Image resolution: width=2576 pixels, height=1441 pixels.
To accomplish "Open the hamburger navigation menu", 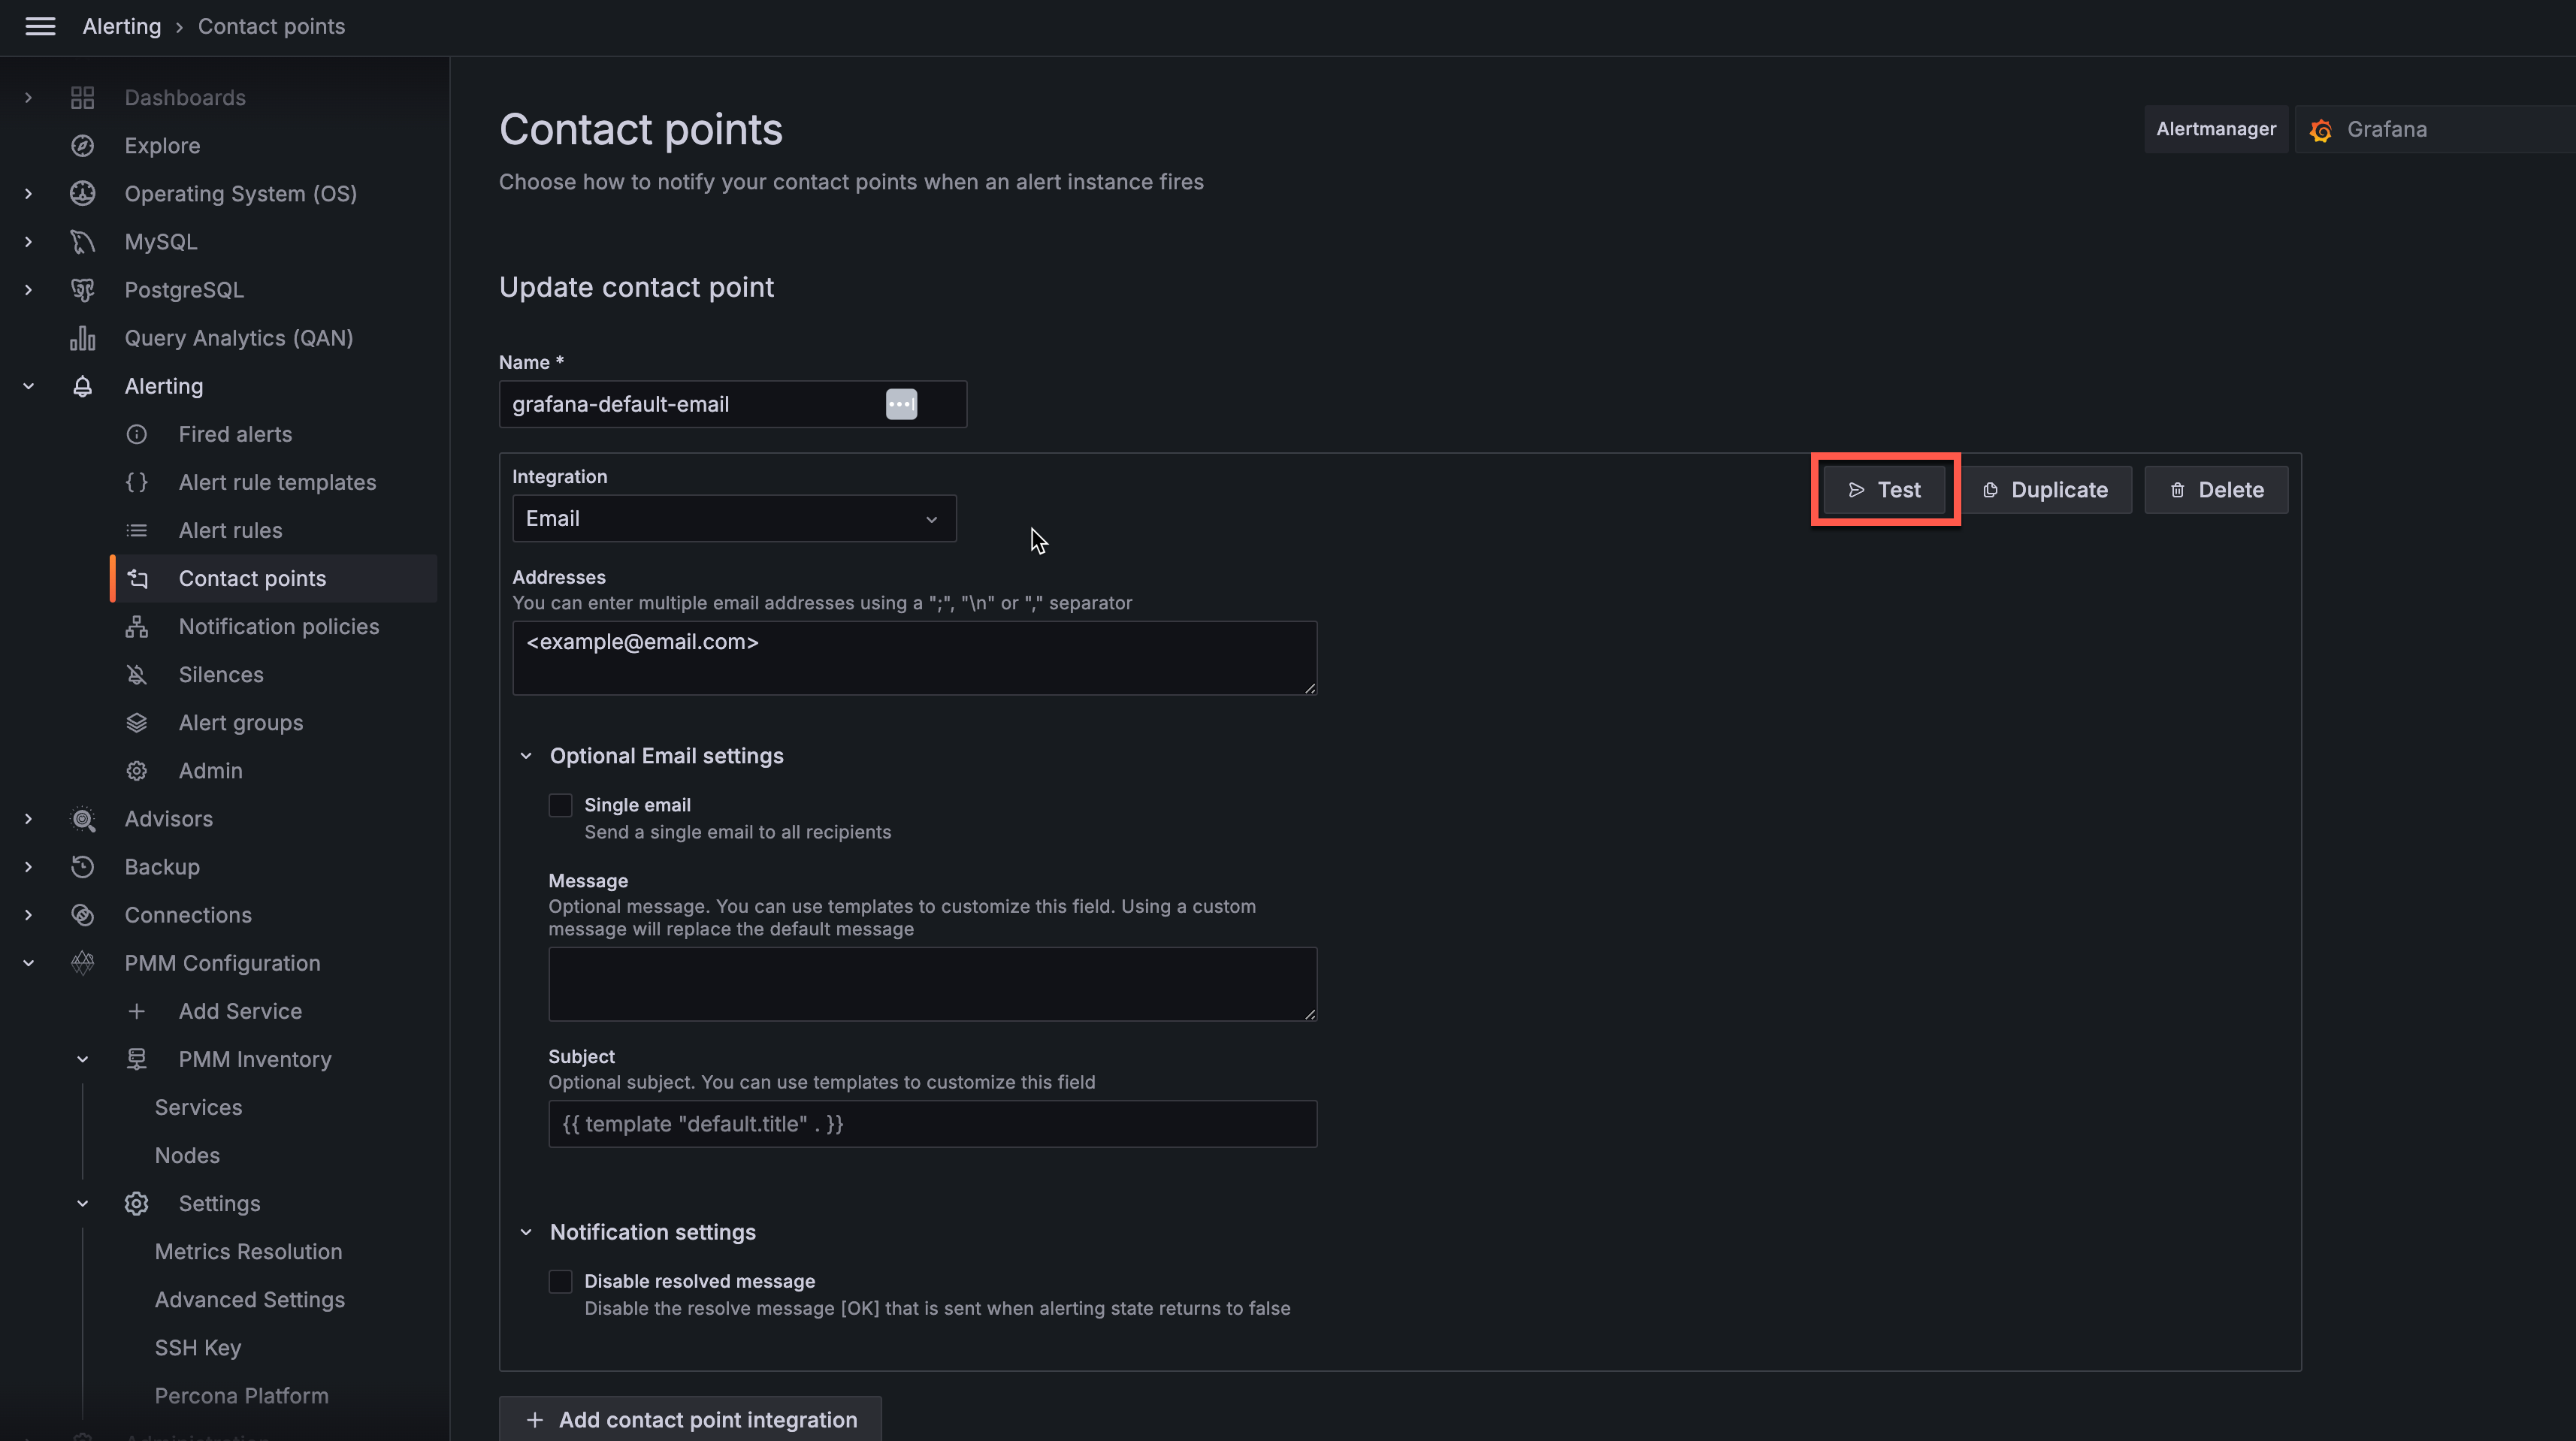I will coord(40,27).
